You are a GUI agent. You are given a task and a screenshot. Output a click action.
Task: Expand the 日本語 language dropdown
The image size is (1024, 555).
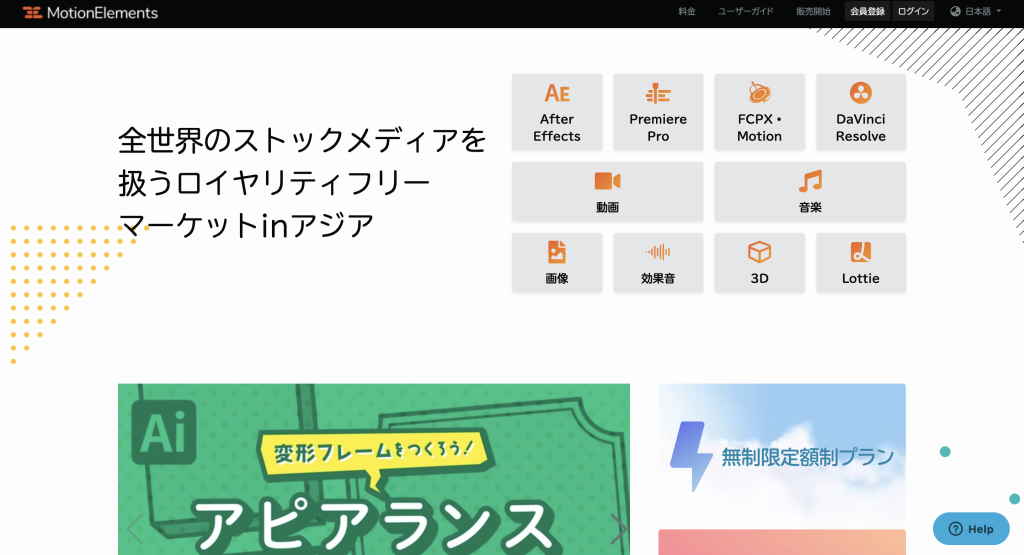pos(975,12)
